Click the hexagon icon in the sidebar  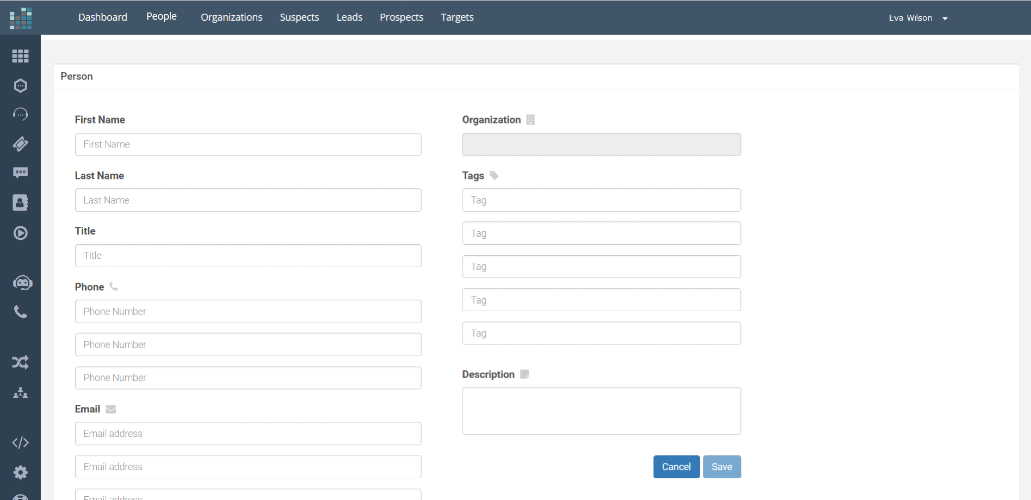coord(20,86)
